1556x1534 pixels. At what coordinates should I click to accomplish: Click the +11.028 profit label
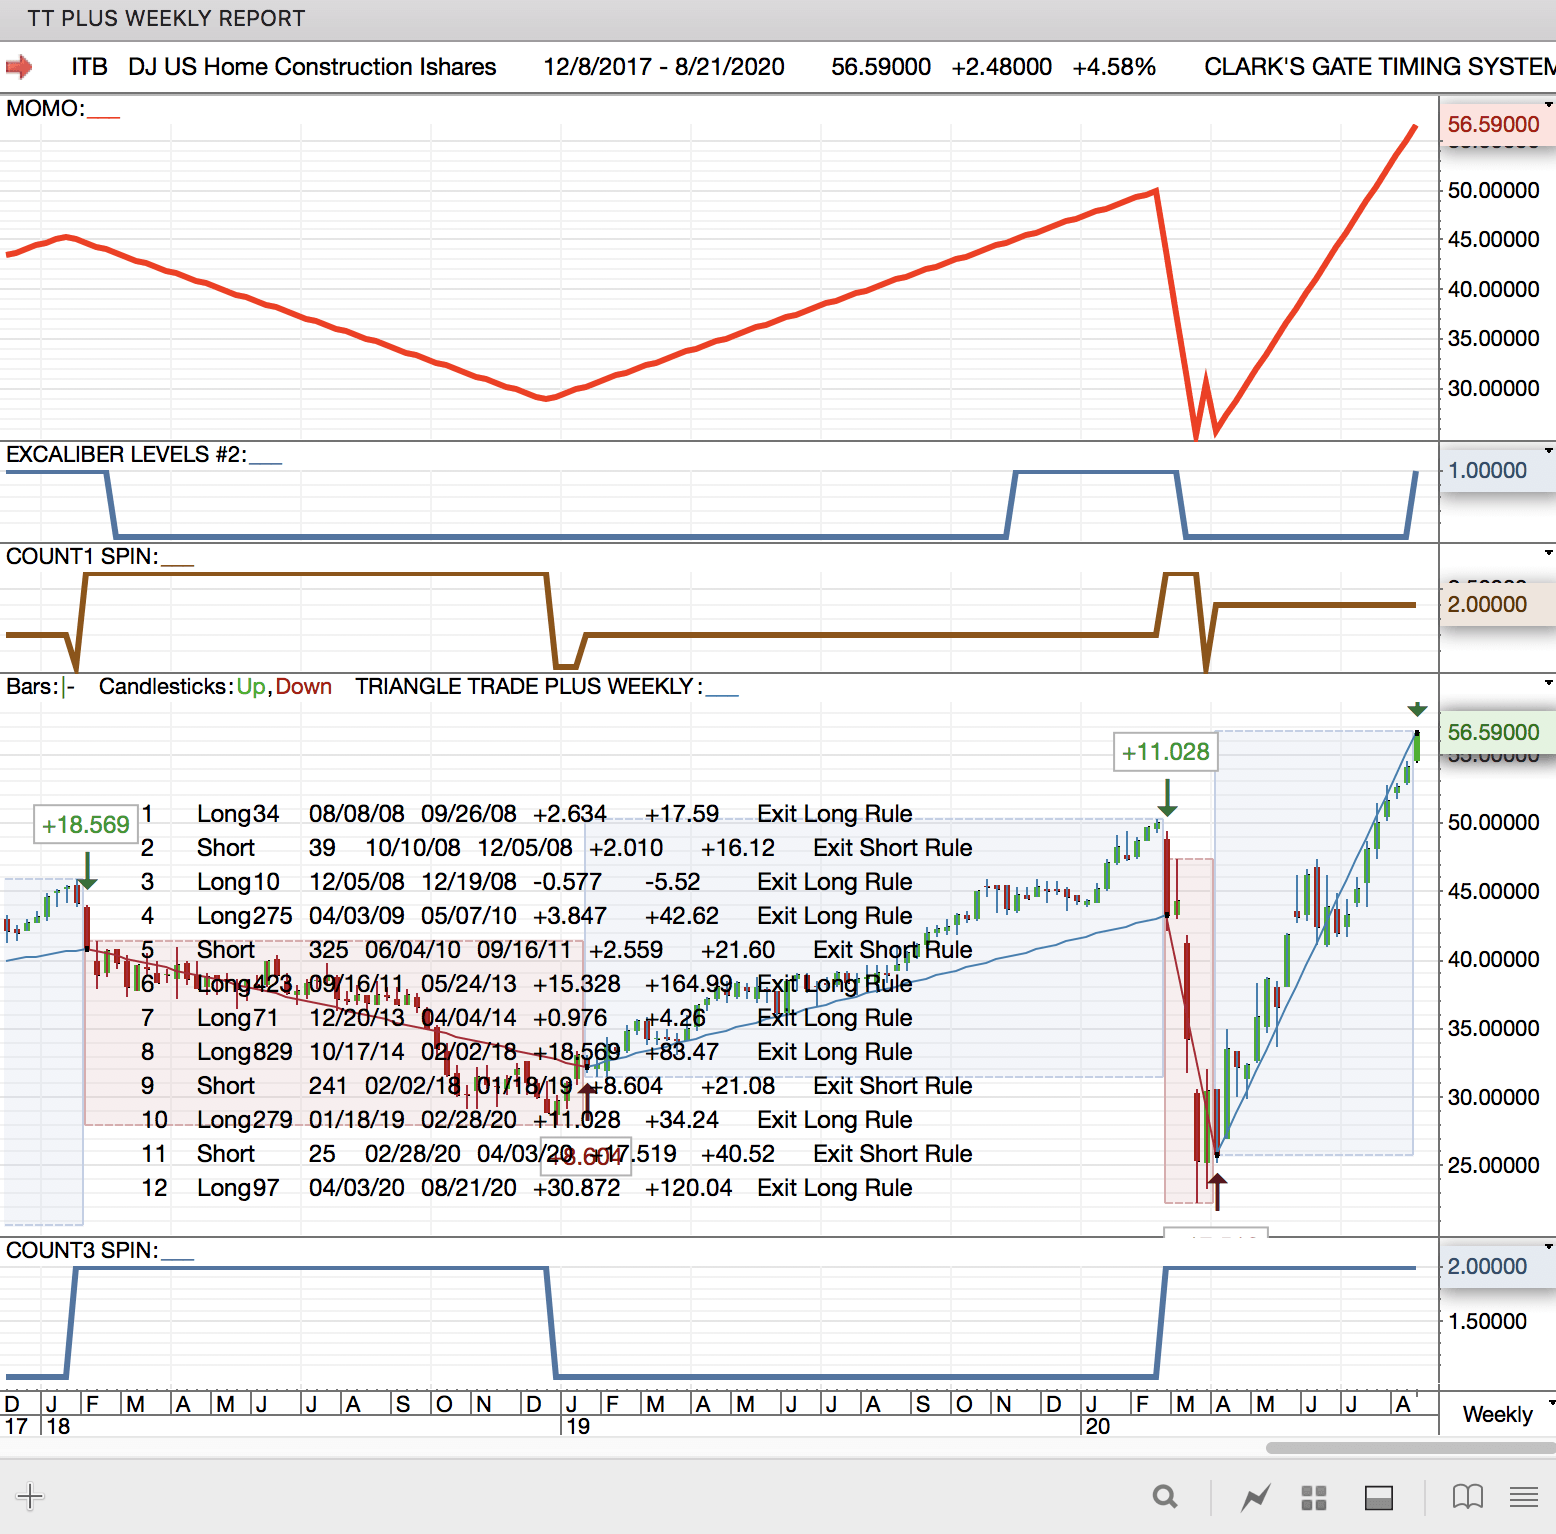(x=1166, y=752)
